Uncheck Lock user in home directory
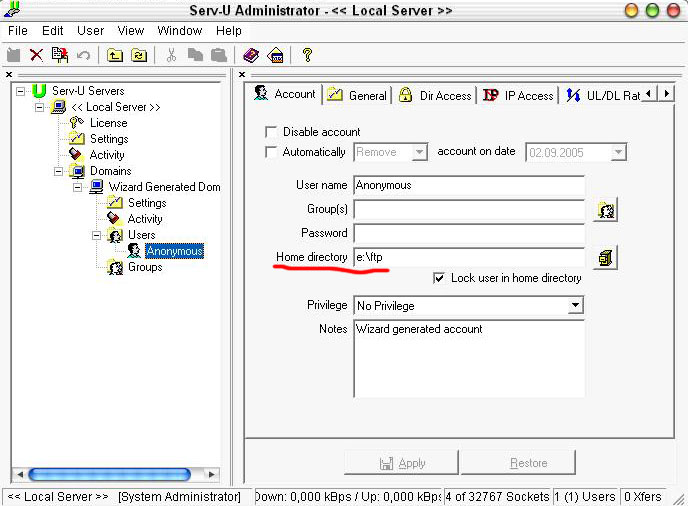Viewport: 688px width, 506px height. [439, 278]
